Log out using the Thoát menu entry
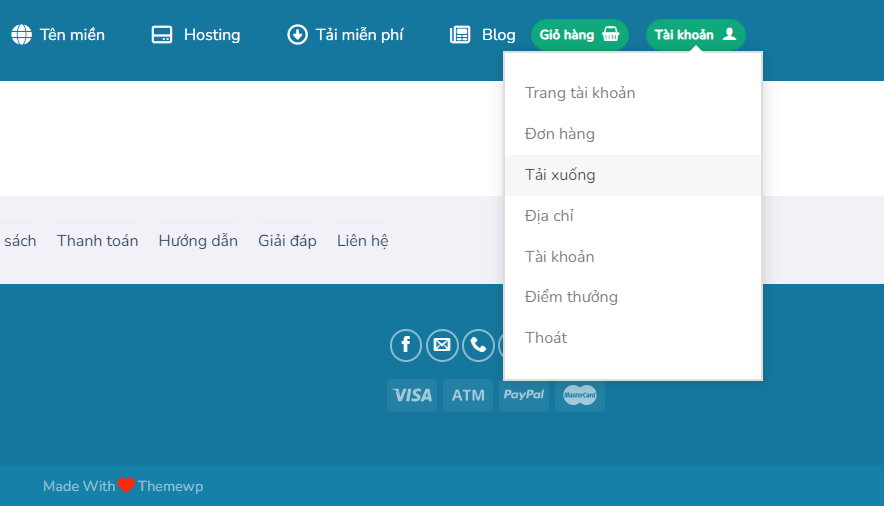The height and width of the screenshot is (506, 884). (546, 338)
